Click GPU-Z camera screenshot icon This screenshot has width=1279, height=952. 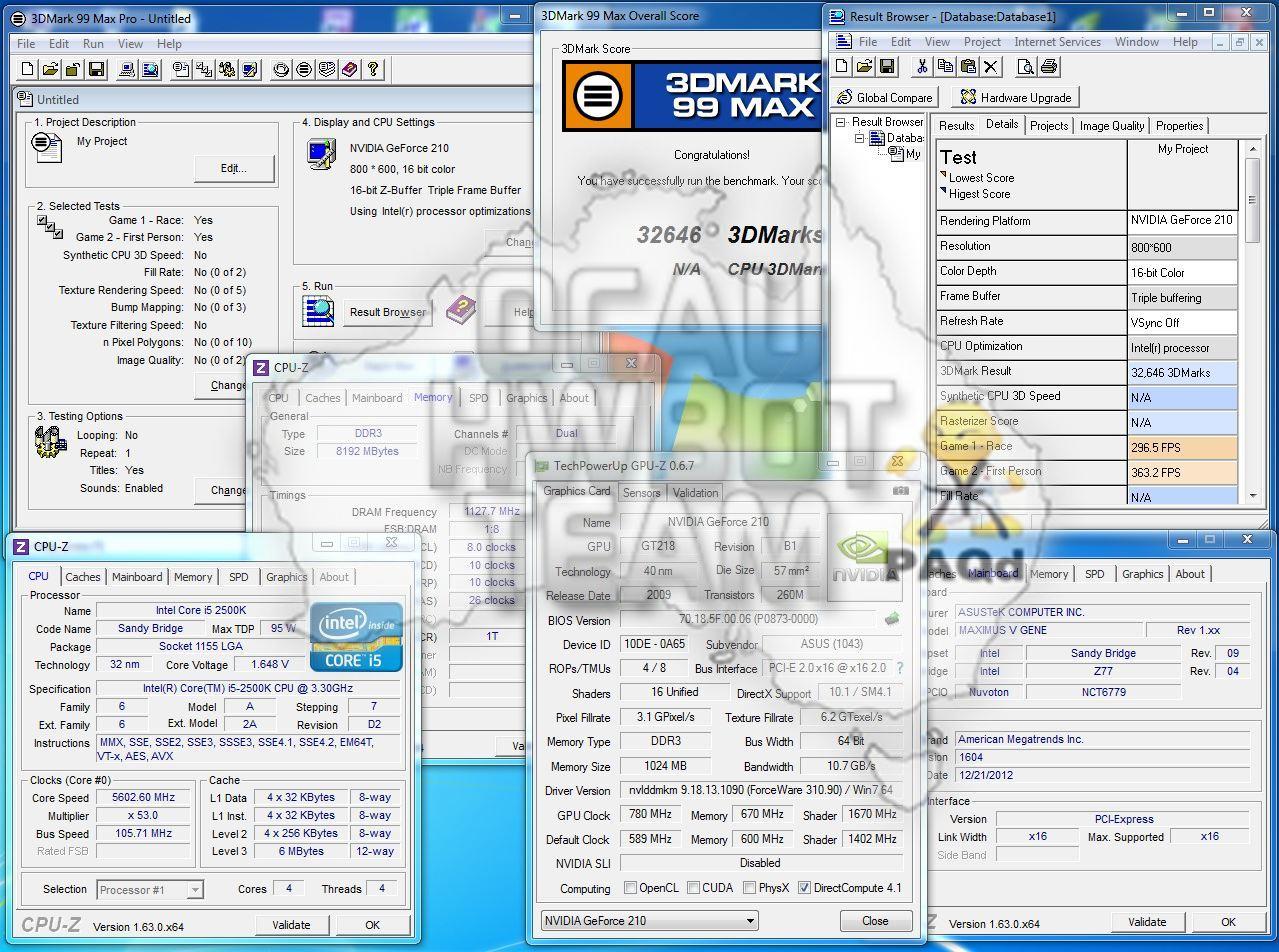(901, 491)
